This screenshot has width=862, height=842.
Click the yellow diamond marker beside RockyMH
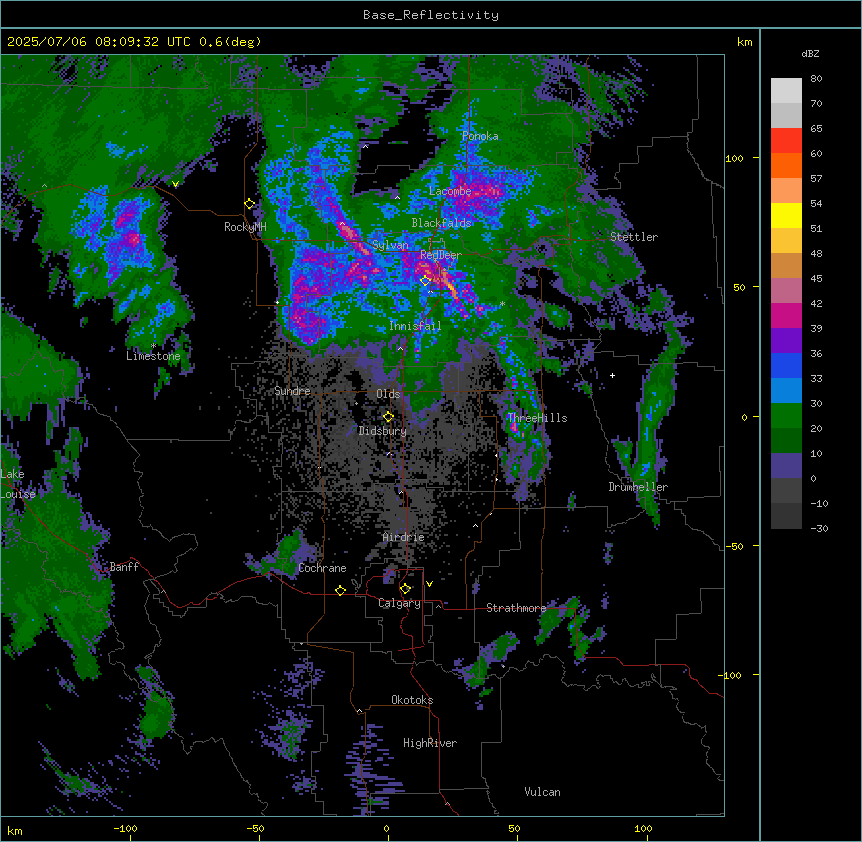click(250, 204)
